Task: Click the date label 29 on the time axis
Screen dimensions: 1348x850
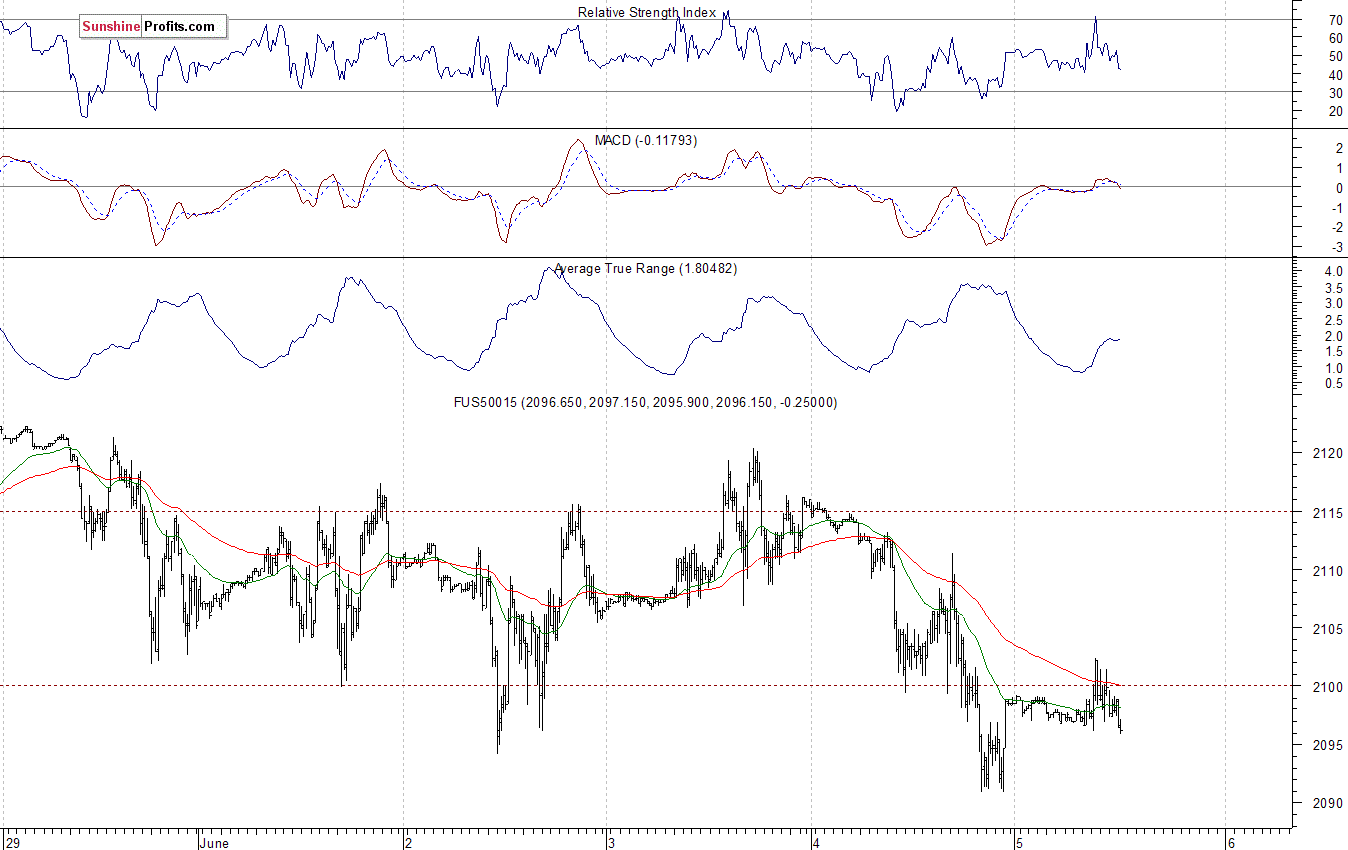Action: [x=13, y=843]
